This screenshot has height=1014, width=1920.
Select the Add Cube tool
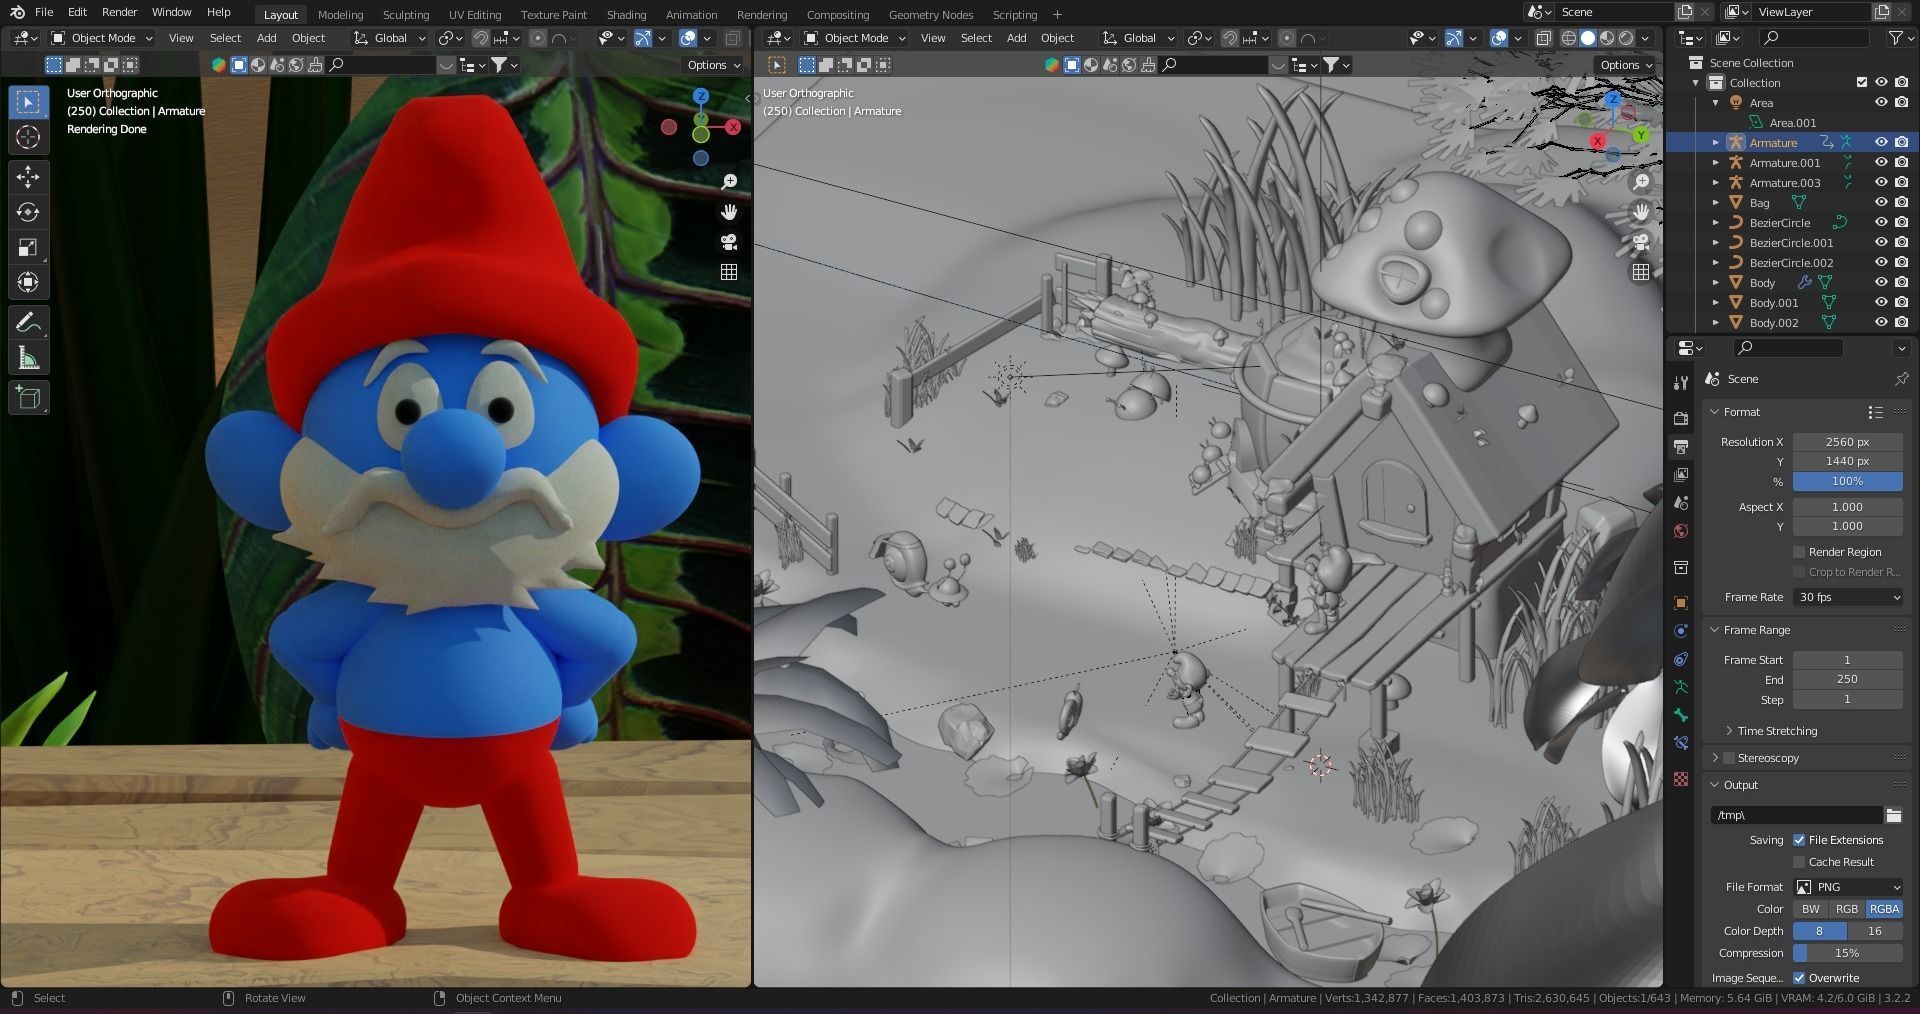tap(28, 398)
